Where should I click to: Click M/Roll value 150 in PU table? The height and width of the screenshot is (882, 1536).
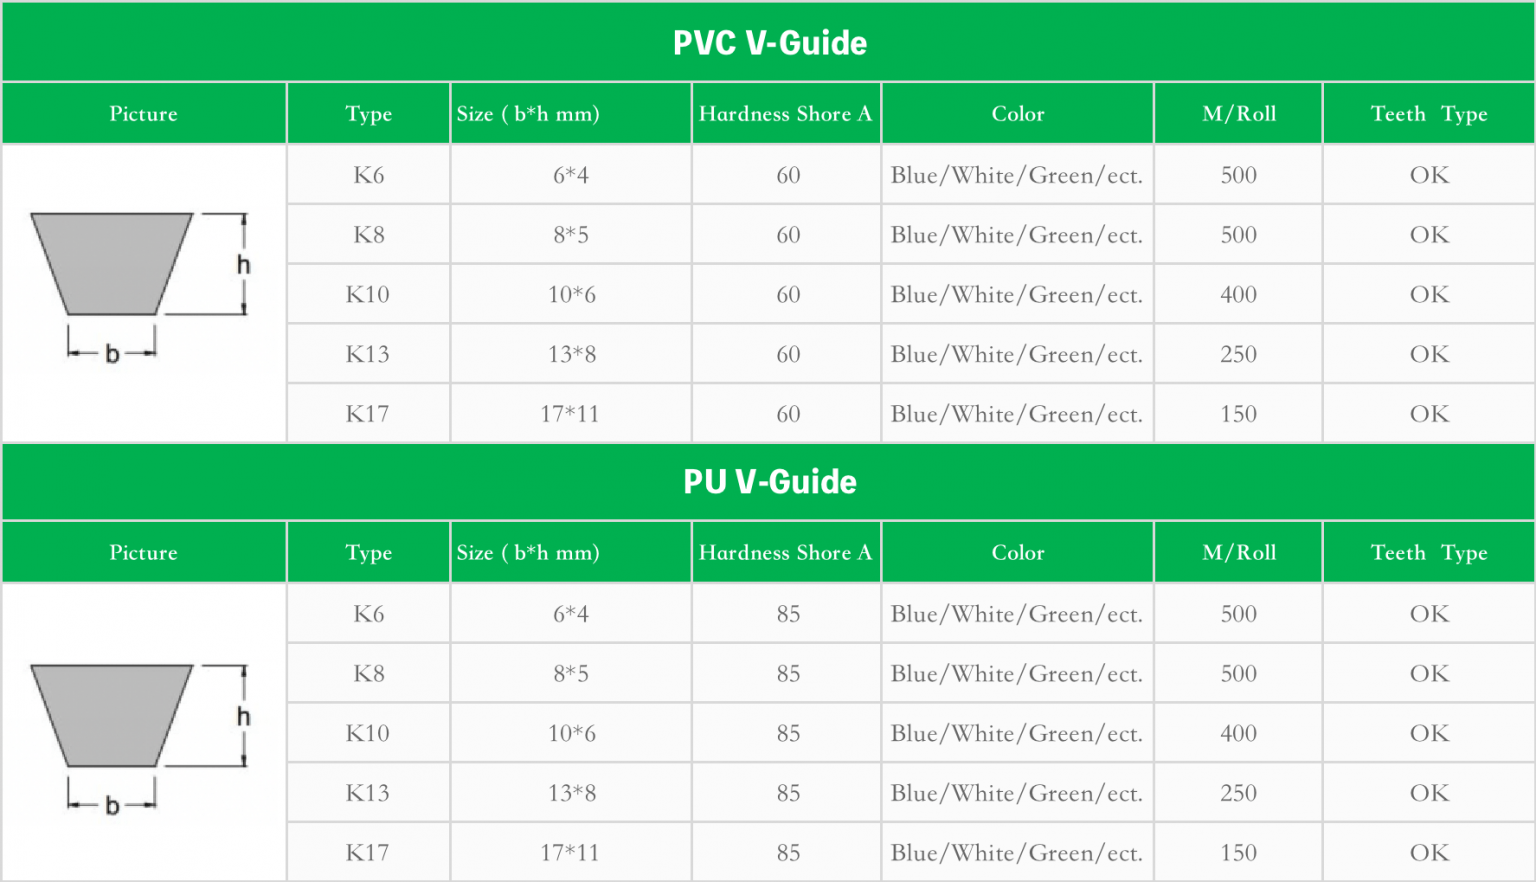[1238, 853]
